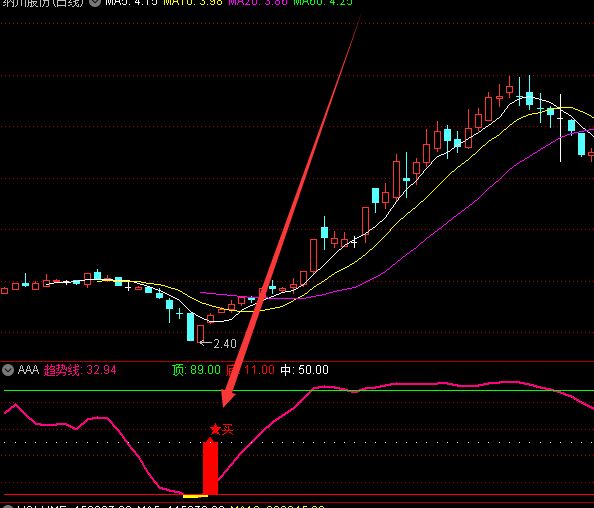Viewport: 594px width, 508px height.
Task: Select the AAA indicator name
Action: click(28, 370)
